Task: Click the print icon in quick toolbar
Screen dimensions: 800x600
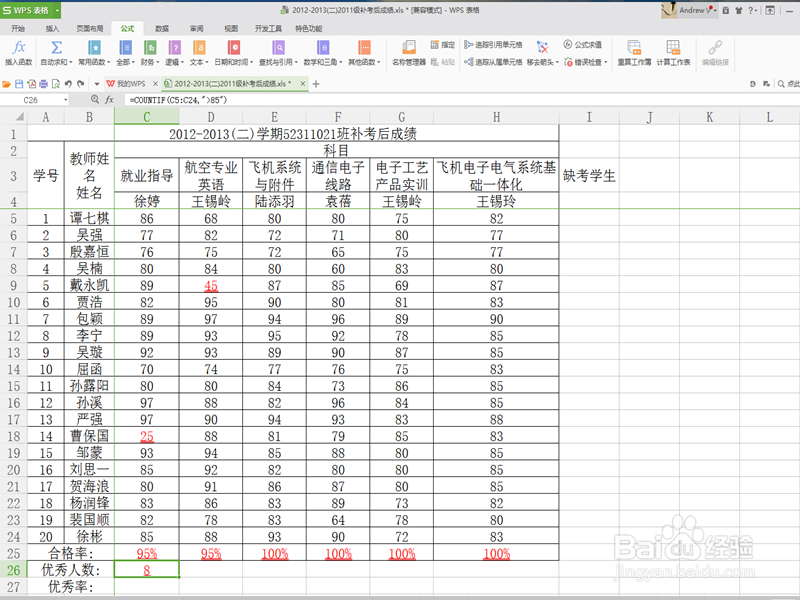Action: pyautogui.click(x=43, y=84)
